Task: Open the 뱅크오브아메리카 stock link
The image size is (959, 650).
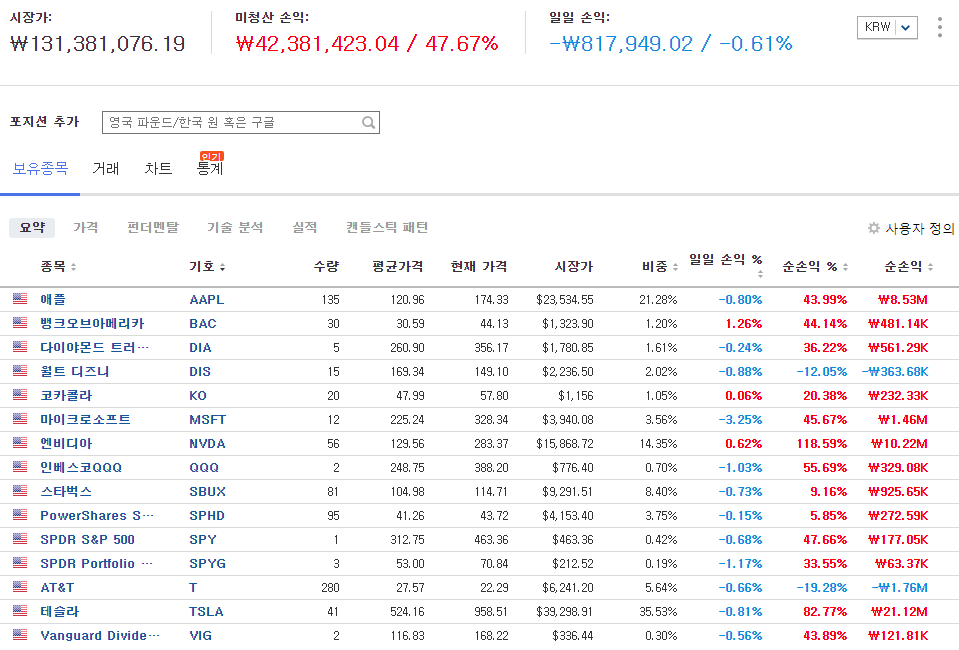Action: 92,323
